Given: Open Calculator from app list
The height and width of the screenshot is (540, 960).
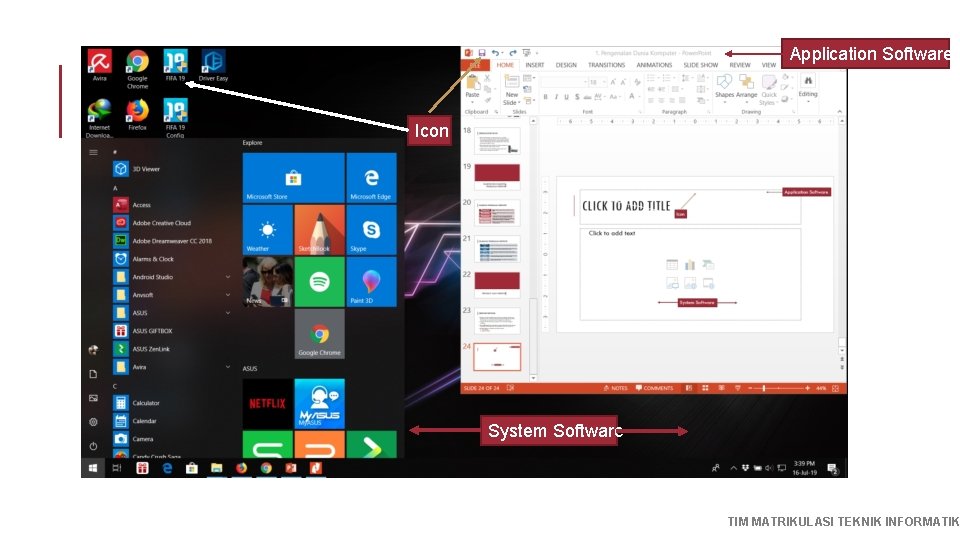Looking at the screenshot, I should [x=172, y=403].
